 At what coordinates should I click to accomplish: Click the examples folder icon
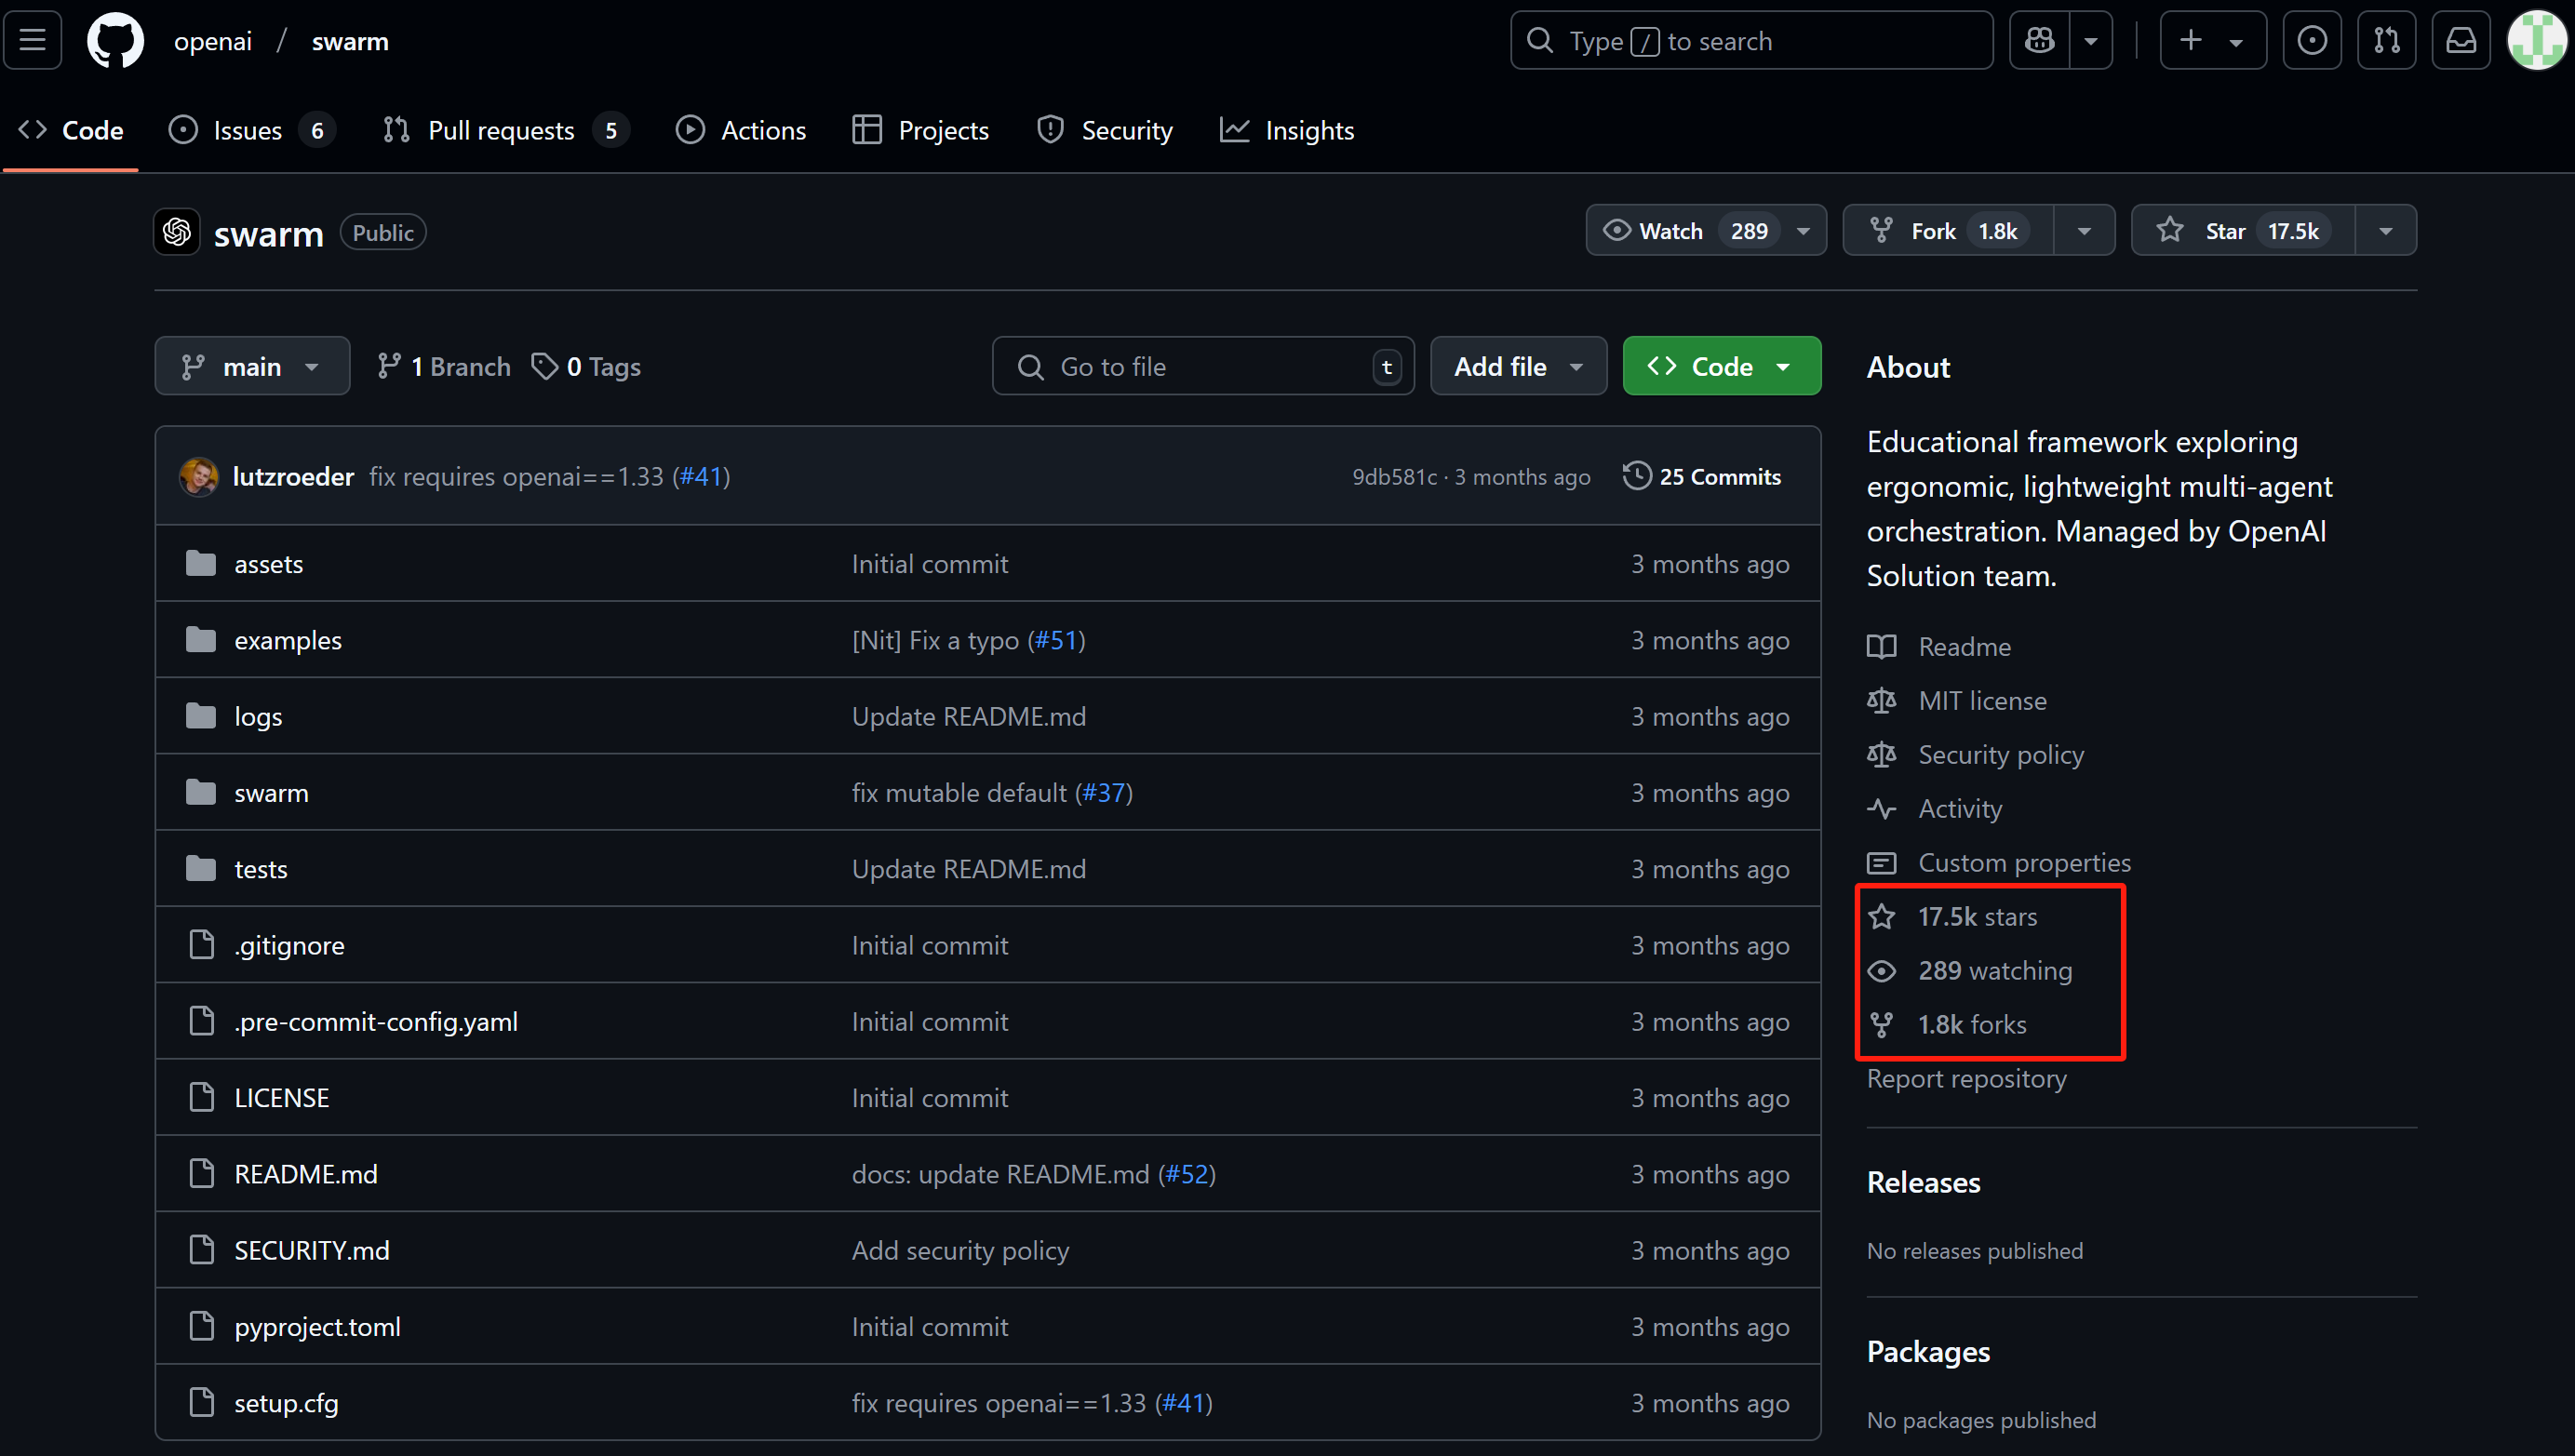click(x=201, y=639)
